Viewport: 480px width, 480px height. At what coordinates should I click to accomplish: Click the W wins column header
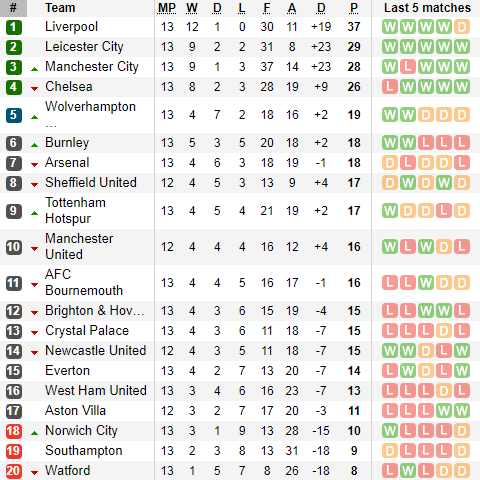(x=192, y=8)
